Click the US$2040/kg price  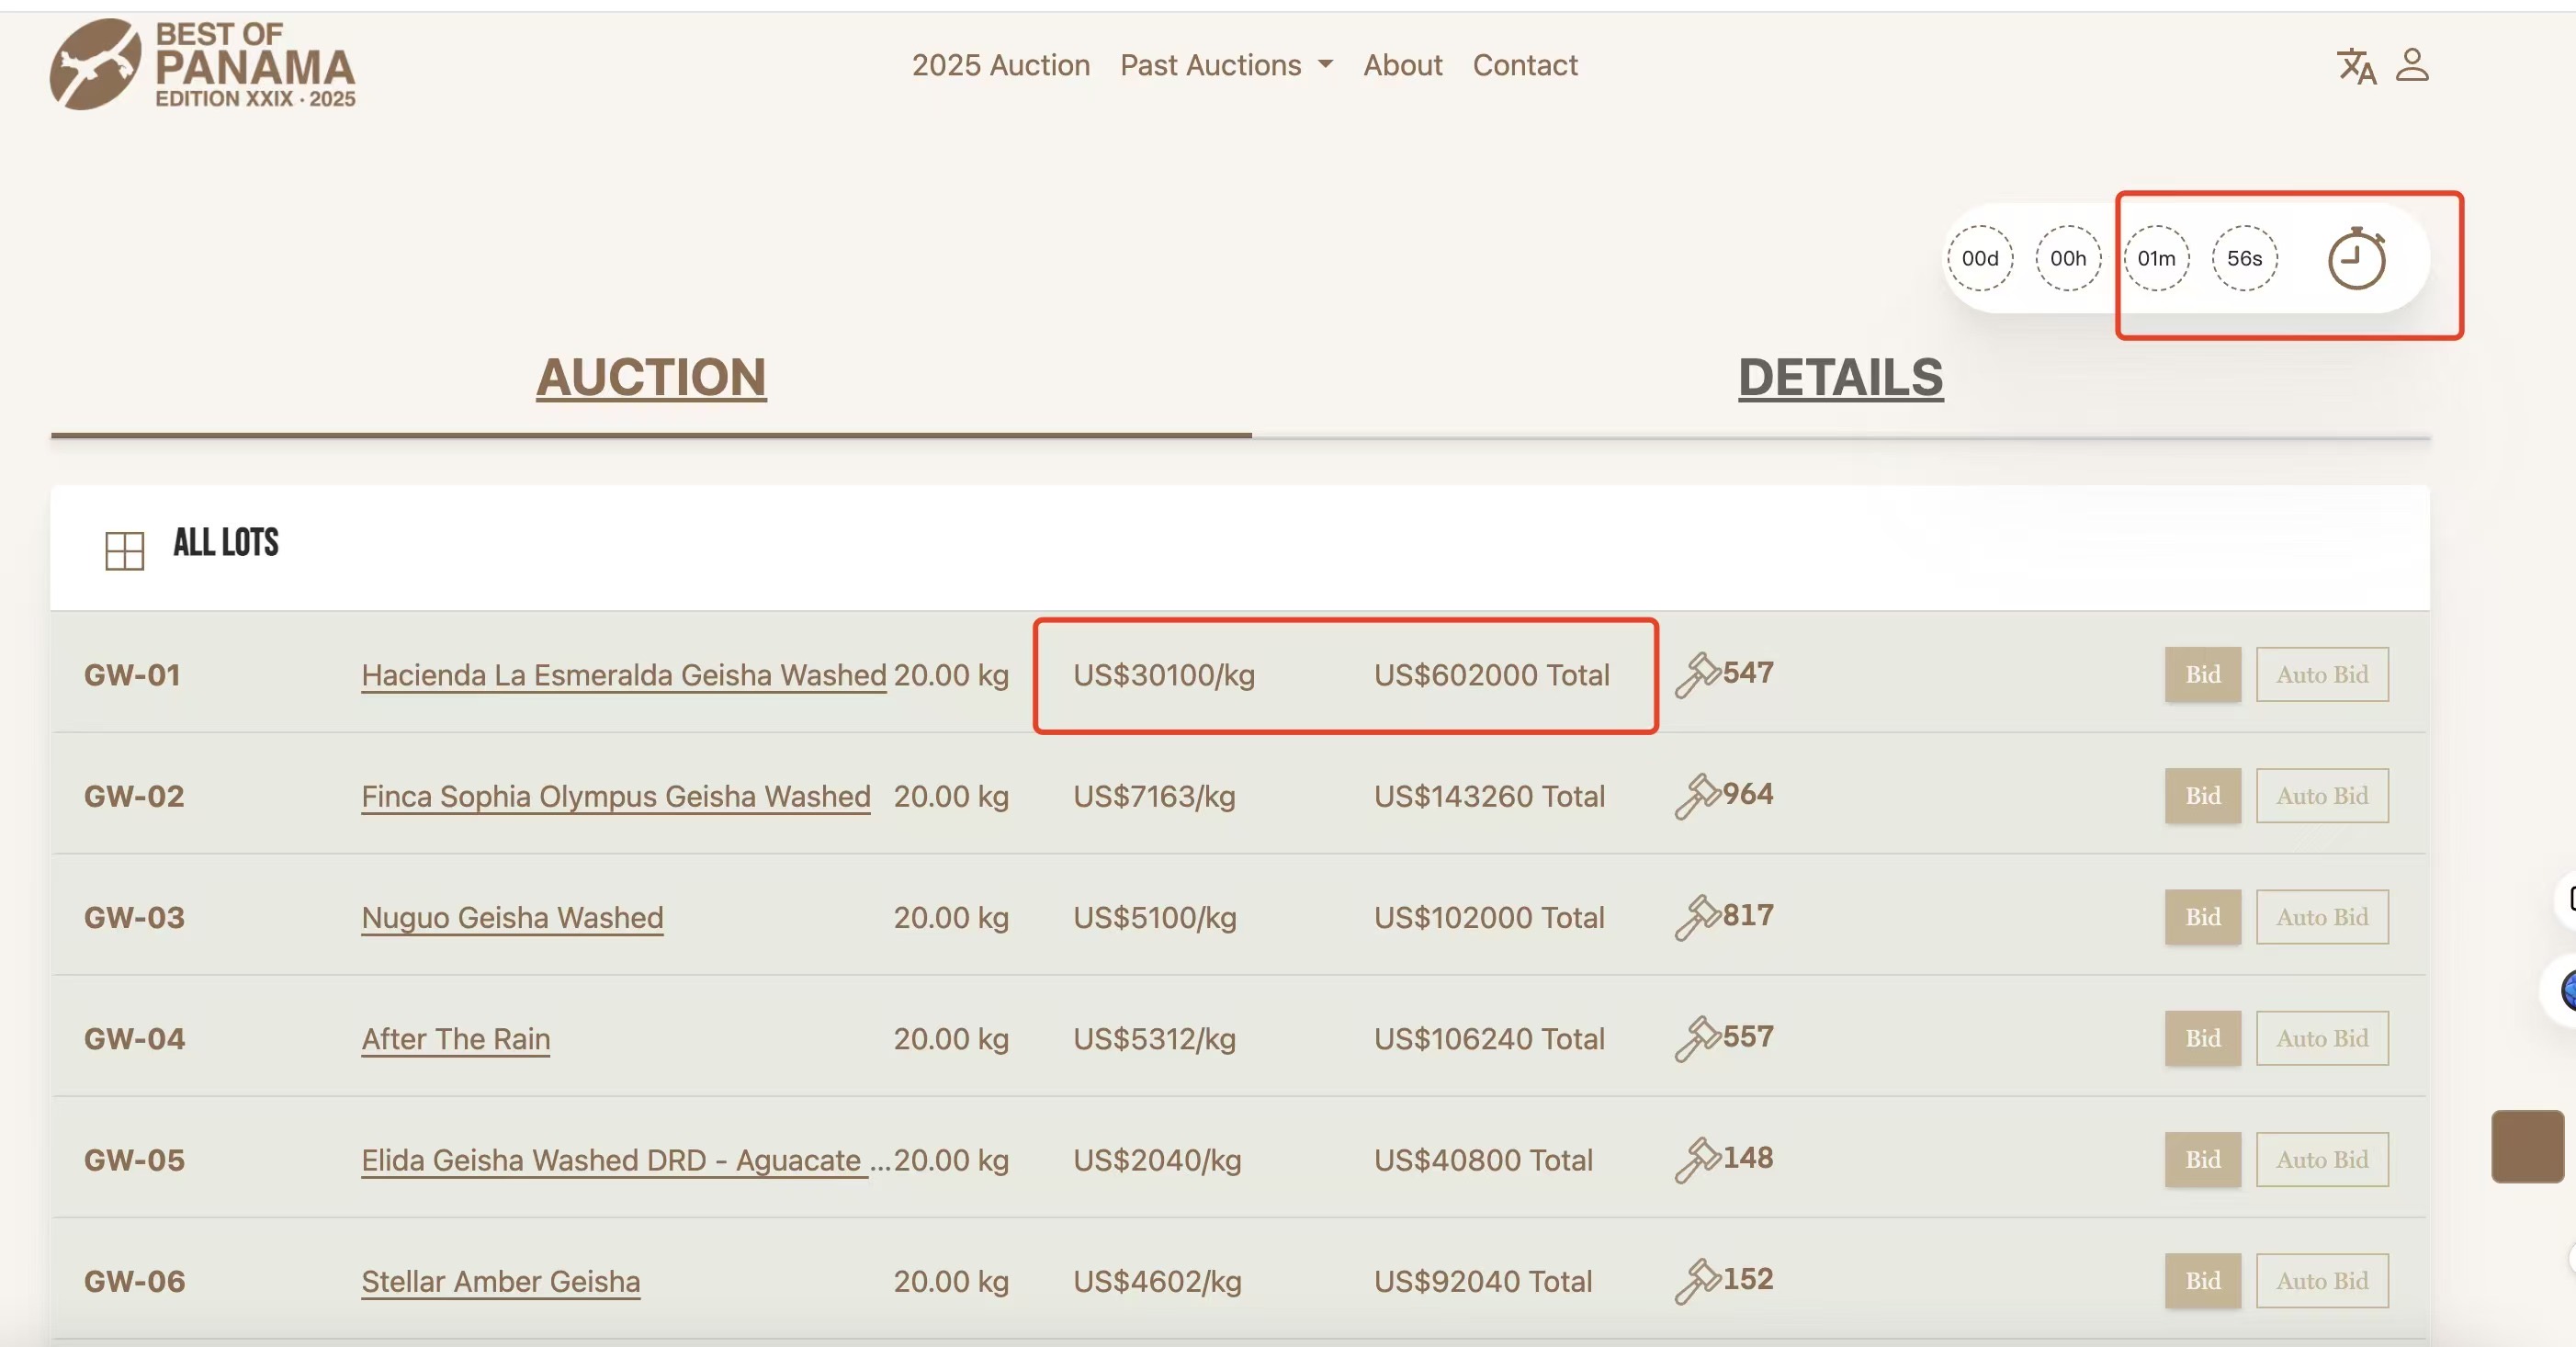pyautogui.click(x=1157, y=1160)
